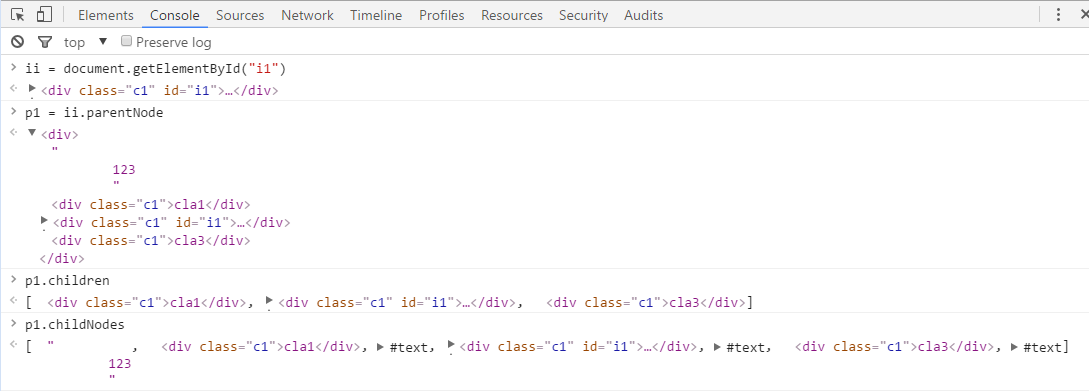The height and width of the screenshot is (391, 1089).
Task: Expand first #text node in childNodes
Action: point(380,347)
